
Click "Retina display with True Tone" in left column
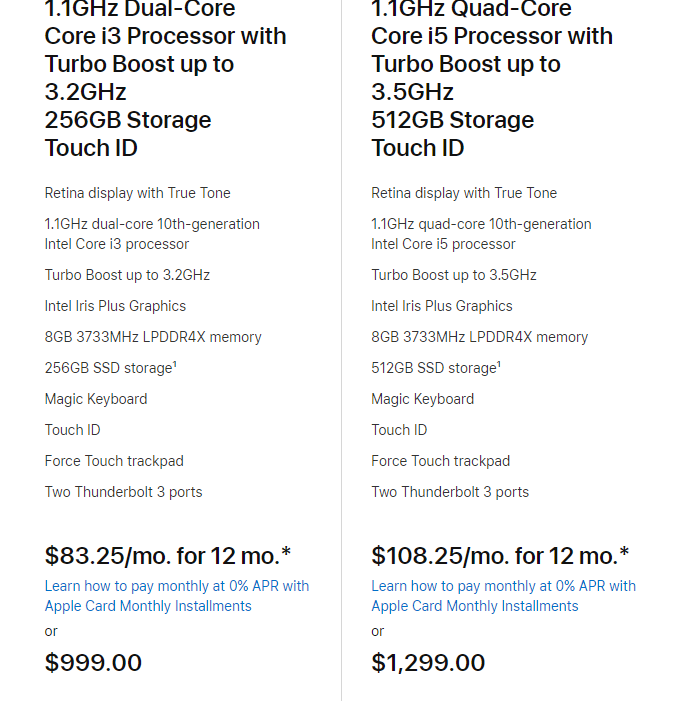[x=137, y=193]
